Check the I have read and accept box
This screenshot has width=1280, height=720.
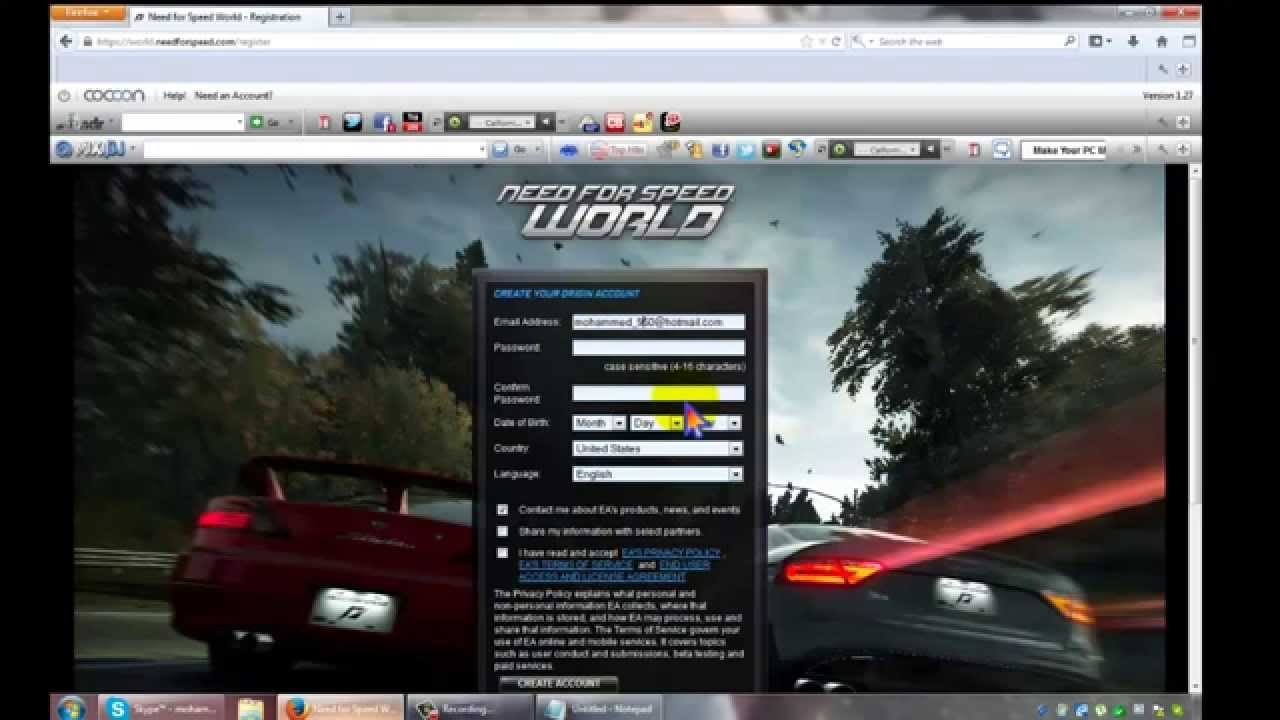point(502,552)
